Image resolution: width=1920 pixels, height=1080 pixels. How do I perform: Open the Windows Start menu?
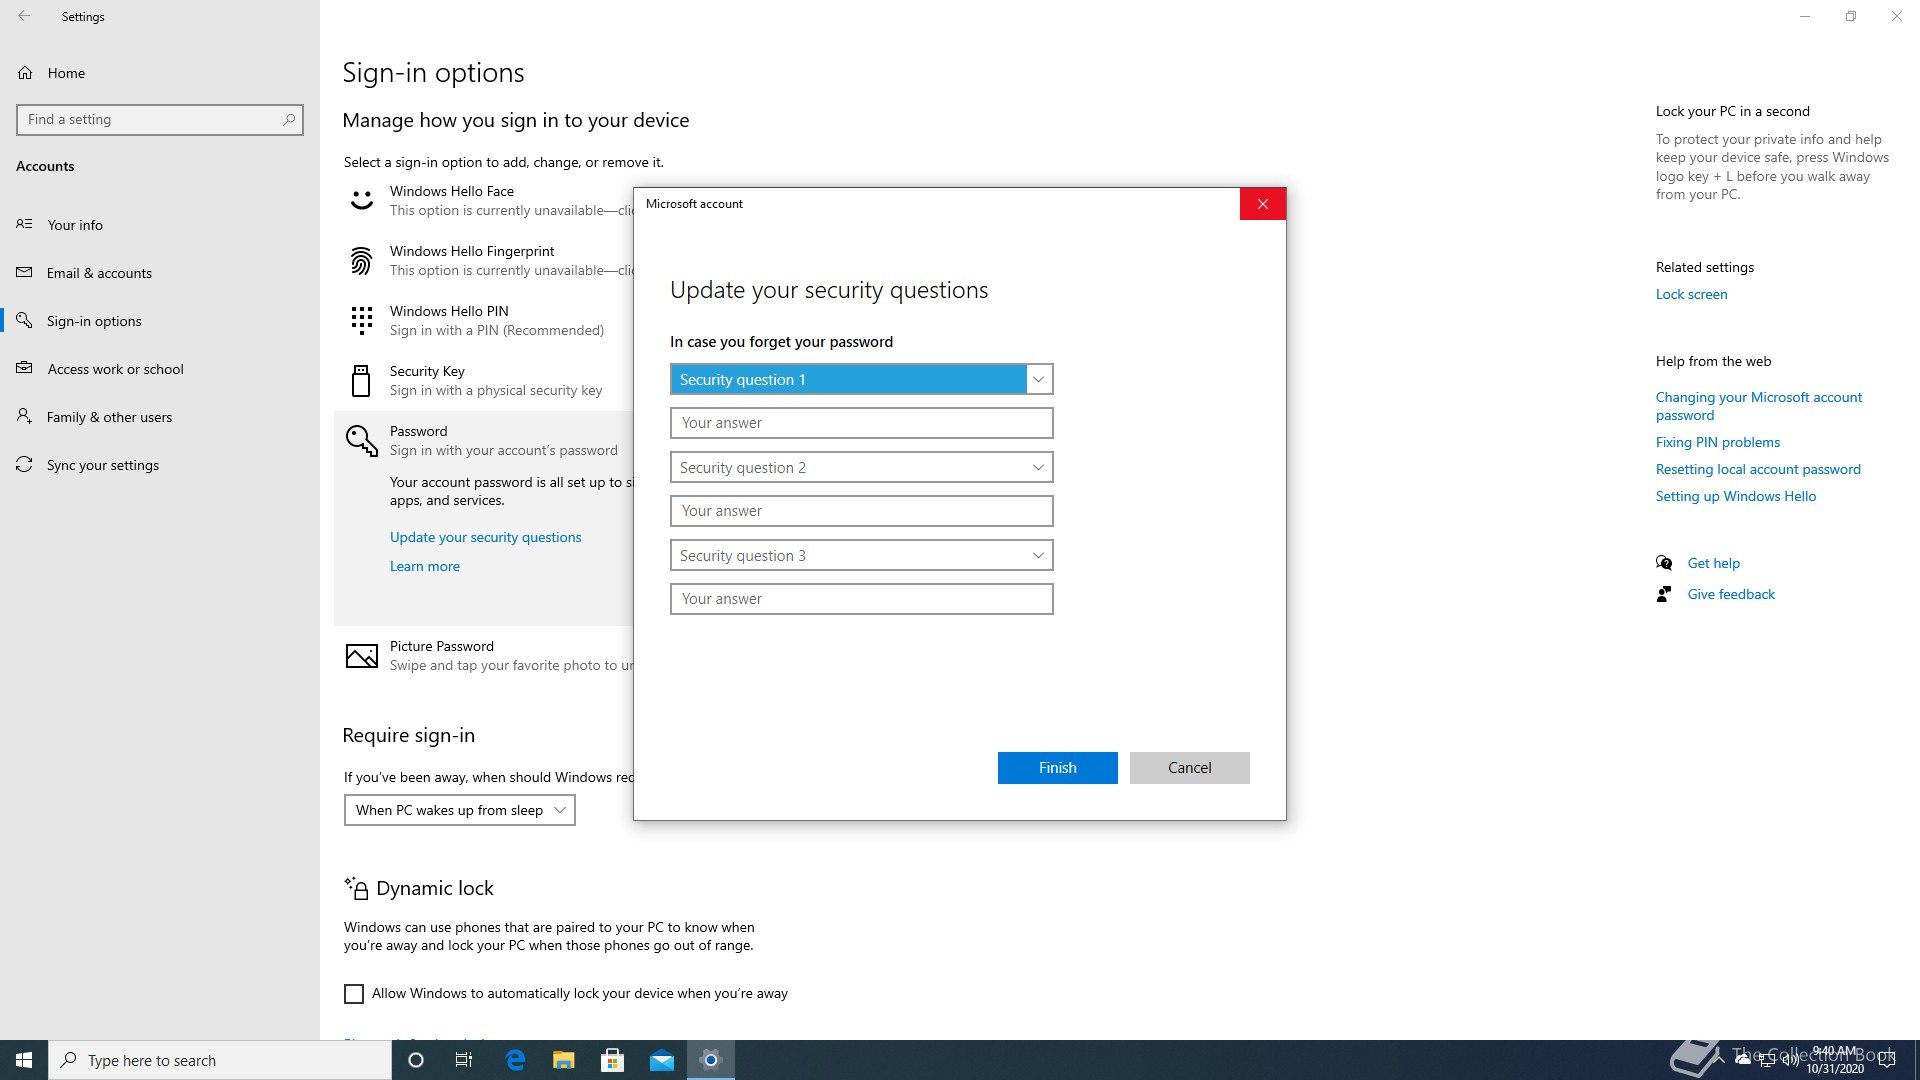(24, 1060)
